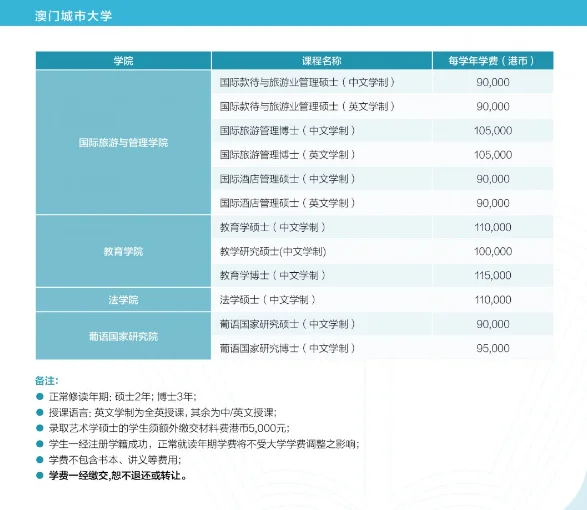Image resolution: width=587 pixels, height=510 pixels.
Task: Click 95,000 fee for 葡语国家研究博士
Action: 493,348
